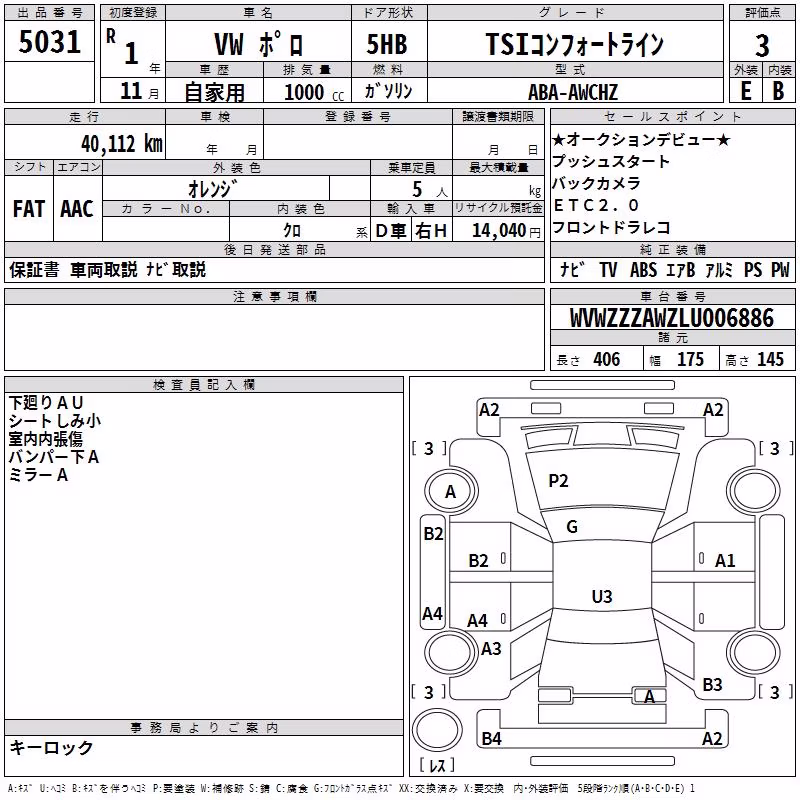Viewport: 800px width, 800px height.
Task: Click the P2 mark on the hood
Action: click(x=558, y=481)
